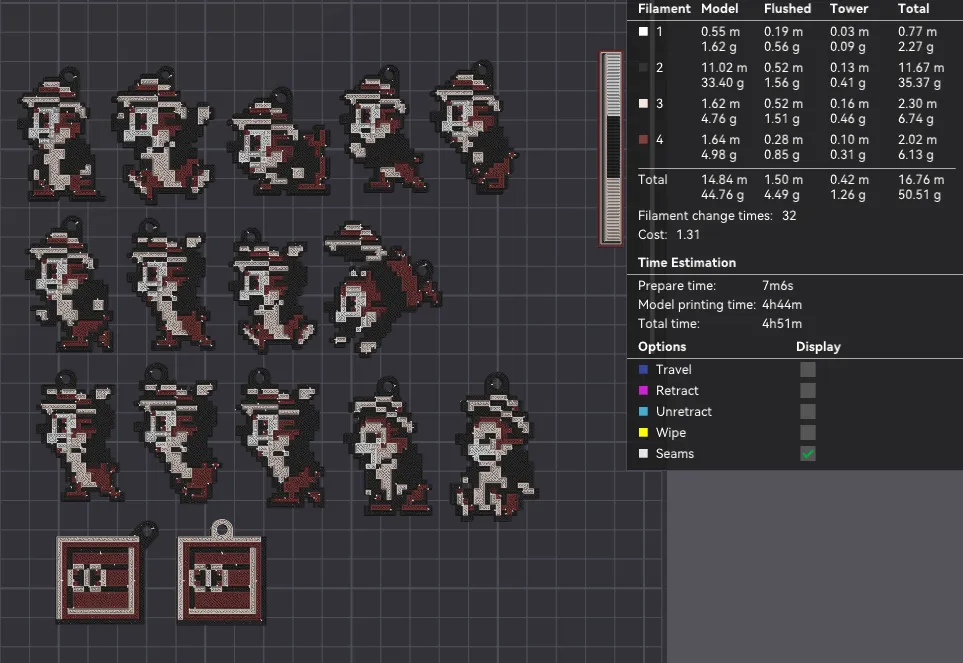Click filament 3 cream color swatch
This screenshot has width=963, height=663.
click(x=643, y=104)
